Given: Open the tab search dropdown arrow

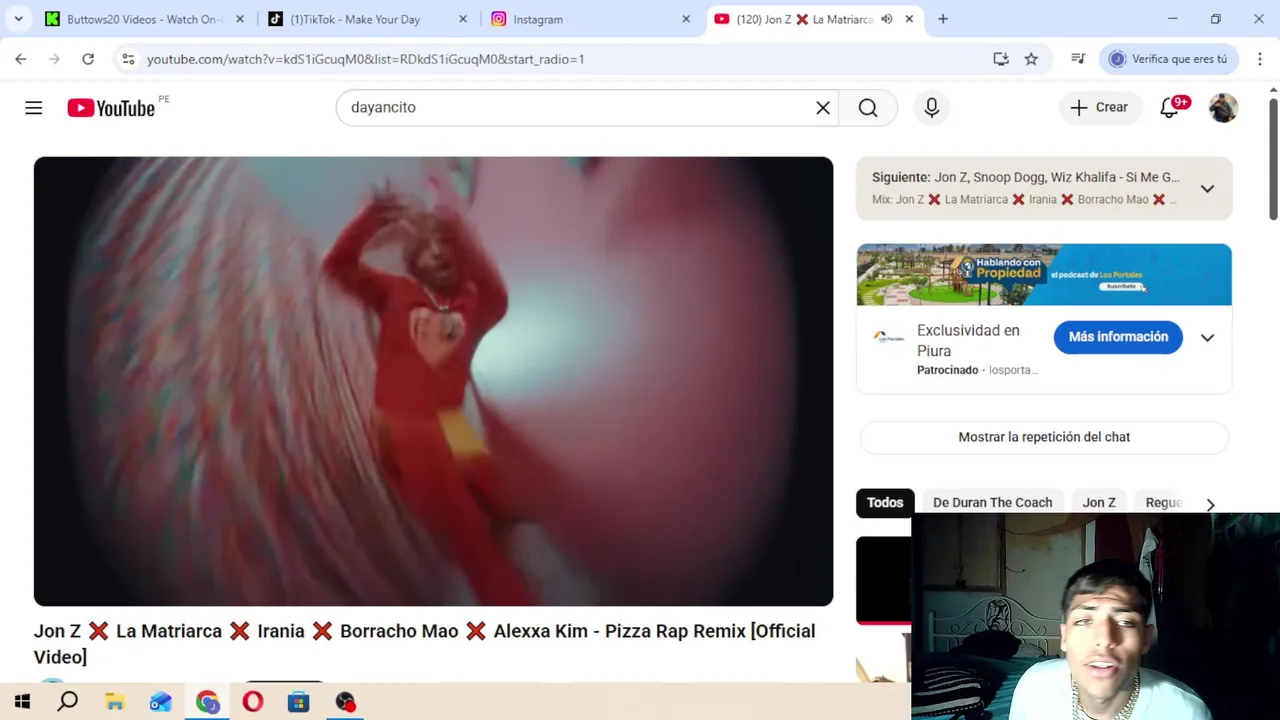Looking at the screenshot, I should coord(18,19).
